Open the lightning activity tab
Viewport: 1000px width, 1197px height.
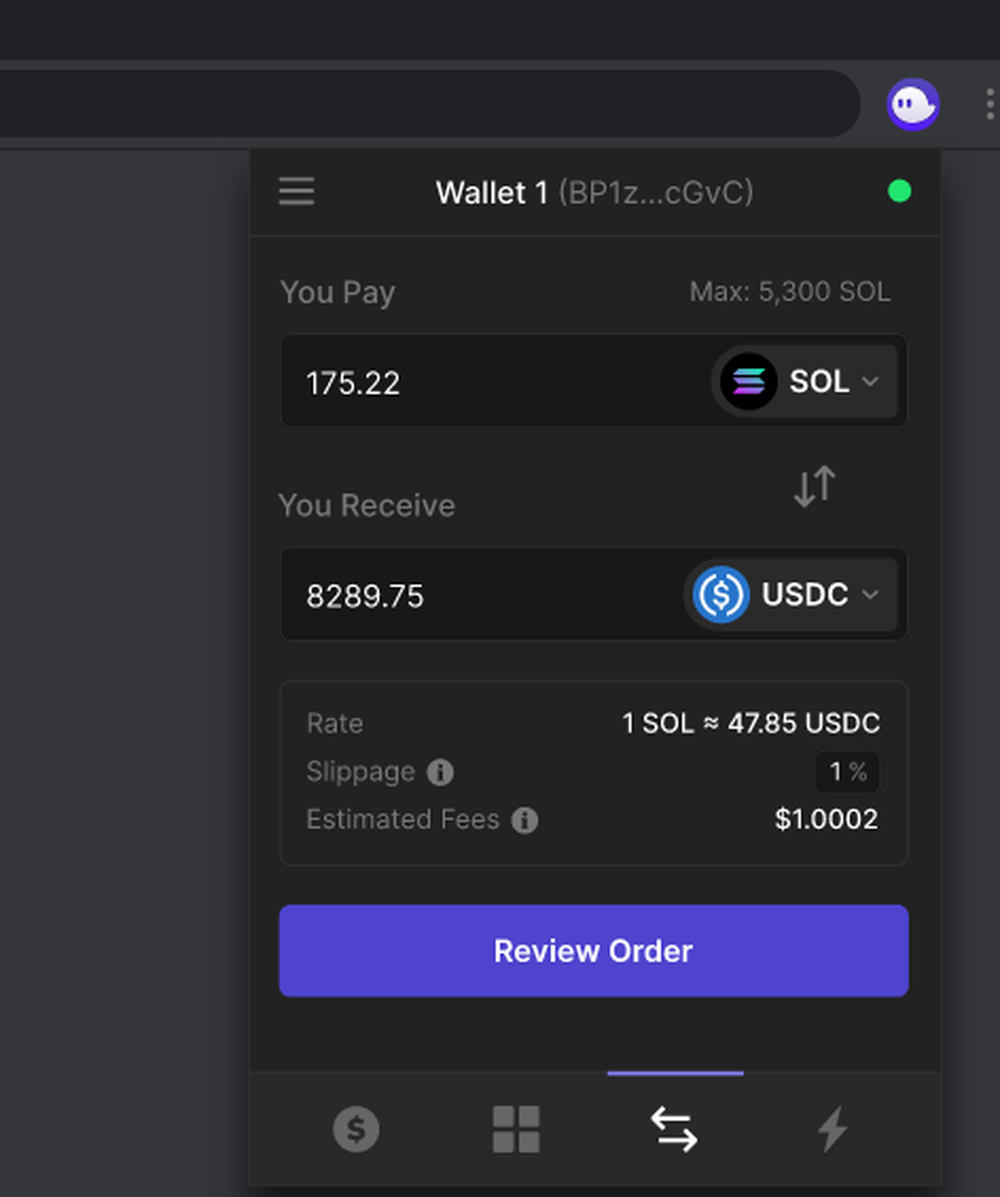point(833,1128)
